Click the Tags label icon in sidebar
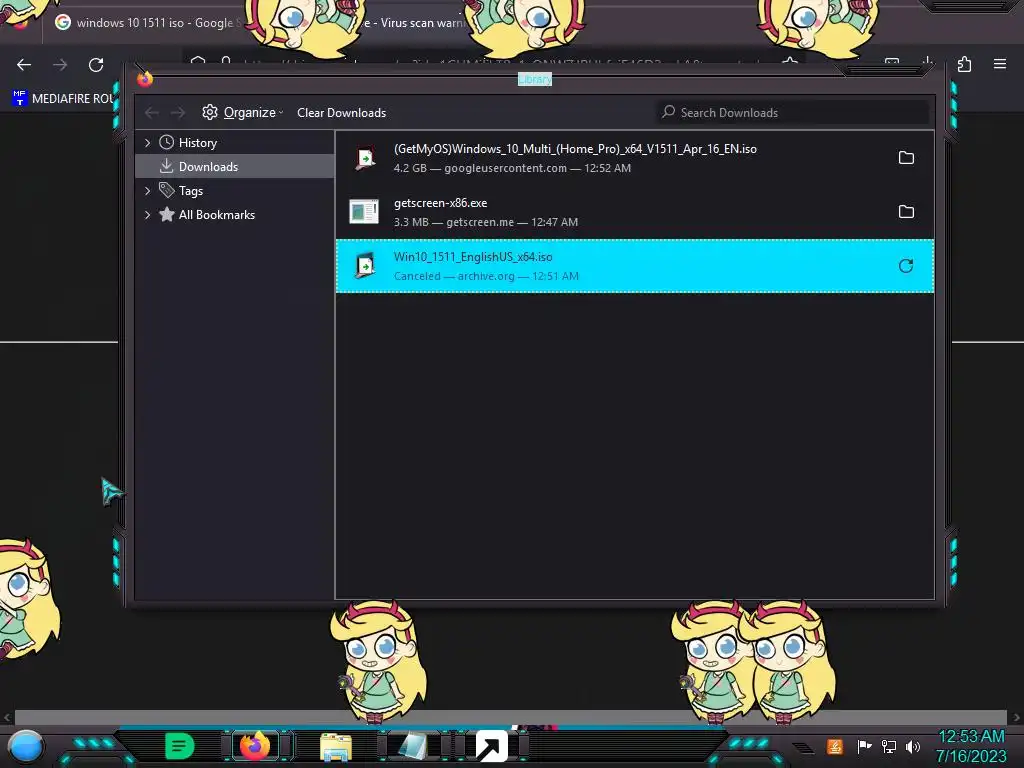This screenshot has width=1024, height=768. 167,190
